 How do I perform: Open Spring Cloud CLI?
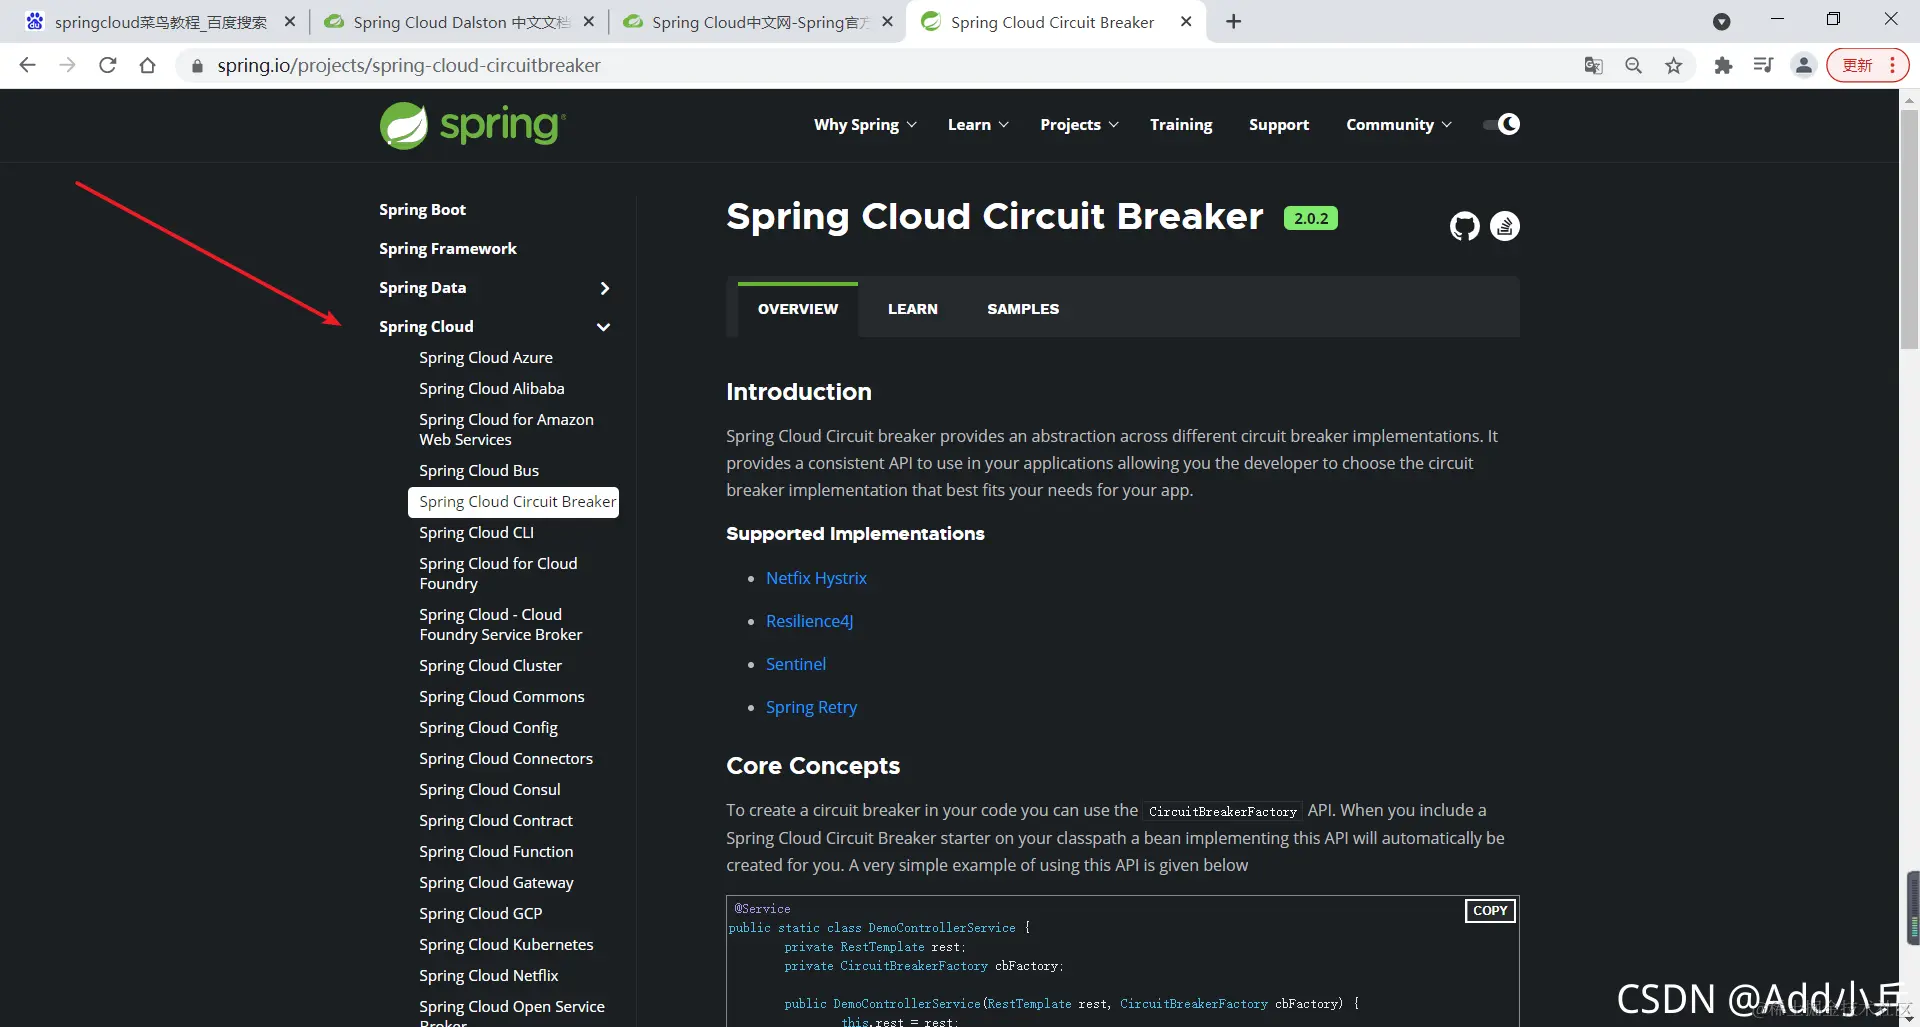coord(476,533)
